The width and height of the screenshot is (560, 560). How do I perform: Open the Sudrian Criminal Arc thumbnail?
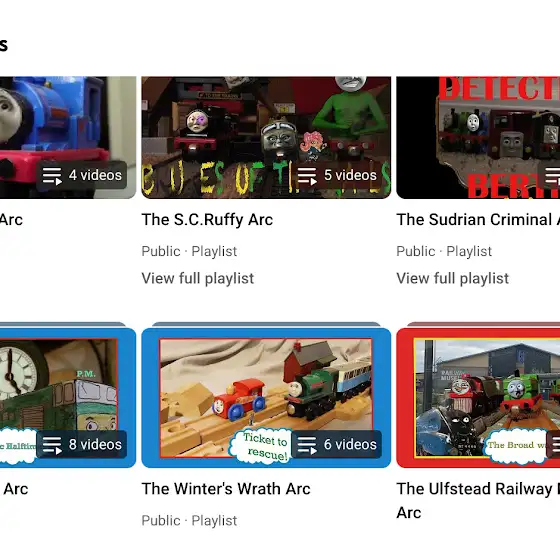coord(478,138)
